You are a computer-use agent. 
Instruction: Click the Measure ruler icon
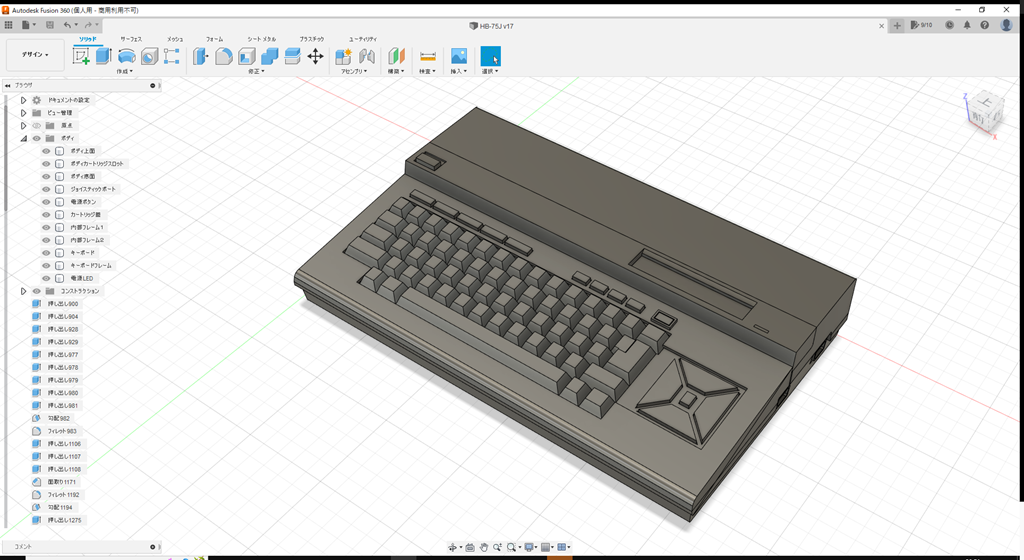(x=427, y=56)
